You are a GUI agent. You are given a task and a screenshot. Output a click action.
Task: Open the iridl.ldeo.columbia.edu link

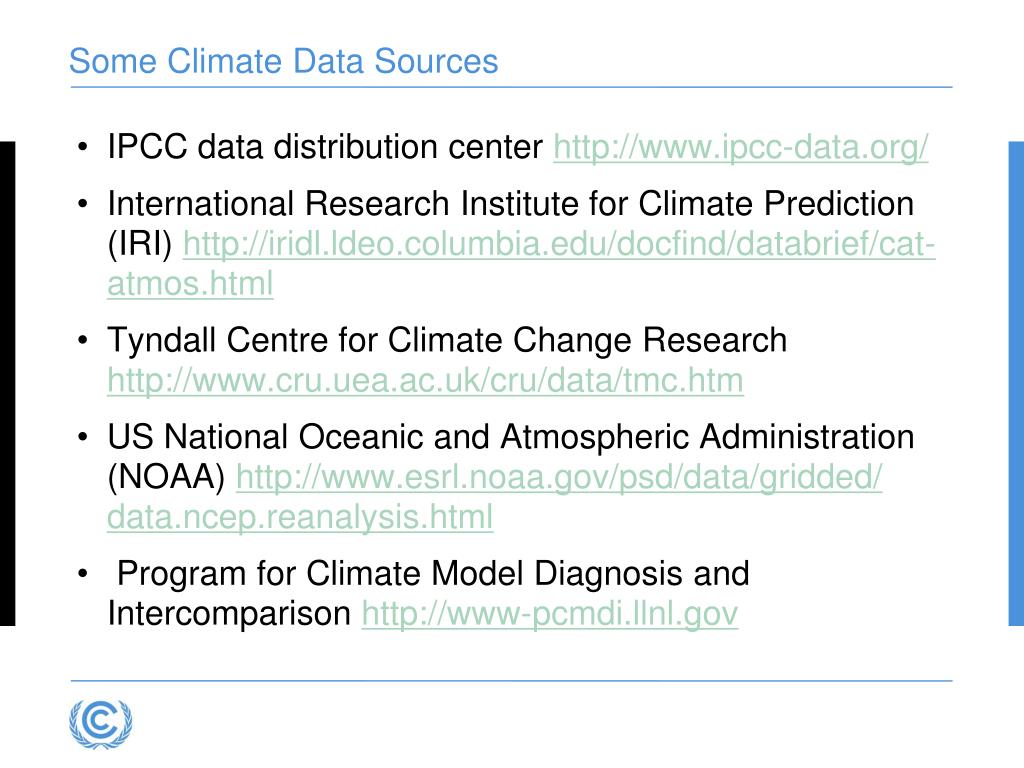[x=559, y=244]
